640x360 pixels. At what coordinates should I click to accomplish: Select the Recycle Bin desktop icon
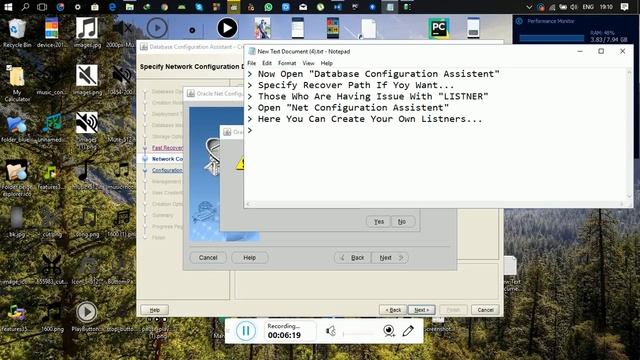[x=17, y=33]
